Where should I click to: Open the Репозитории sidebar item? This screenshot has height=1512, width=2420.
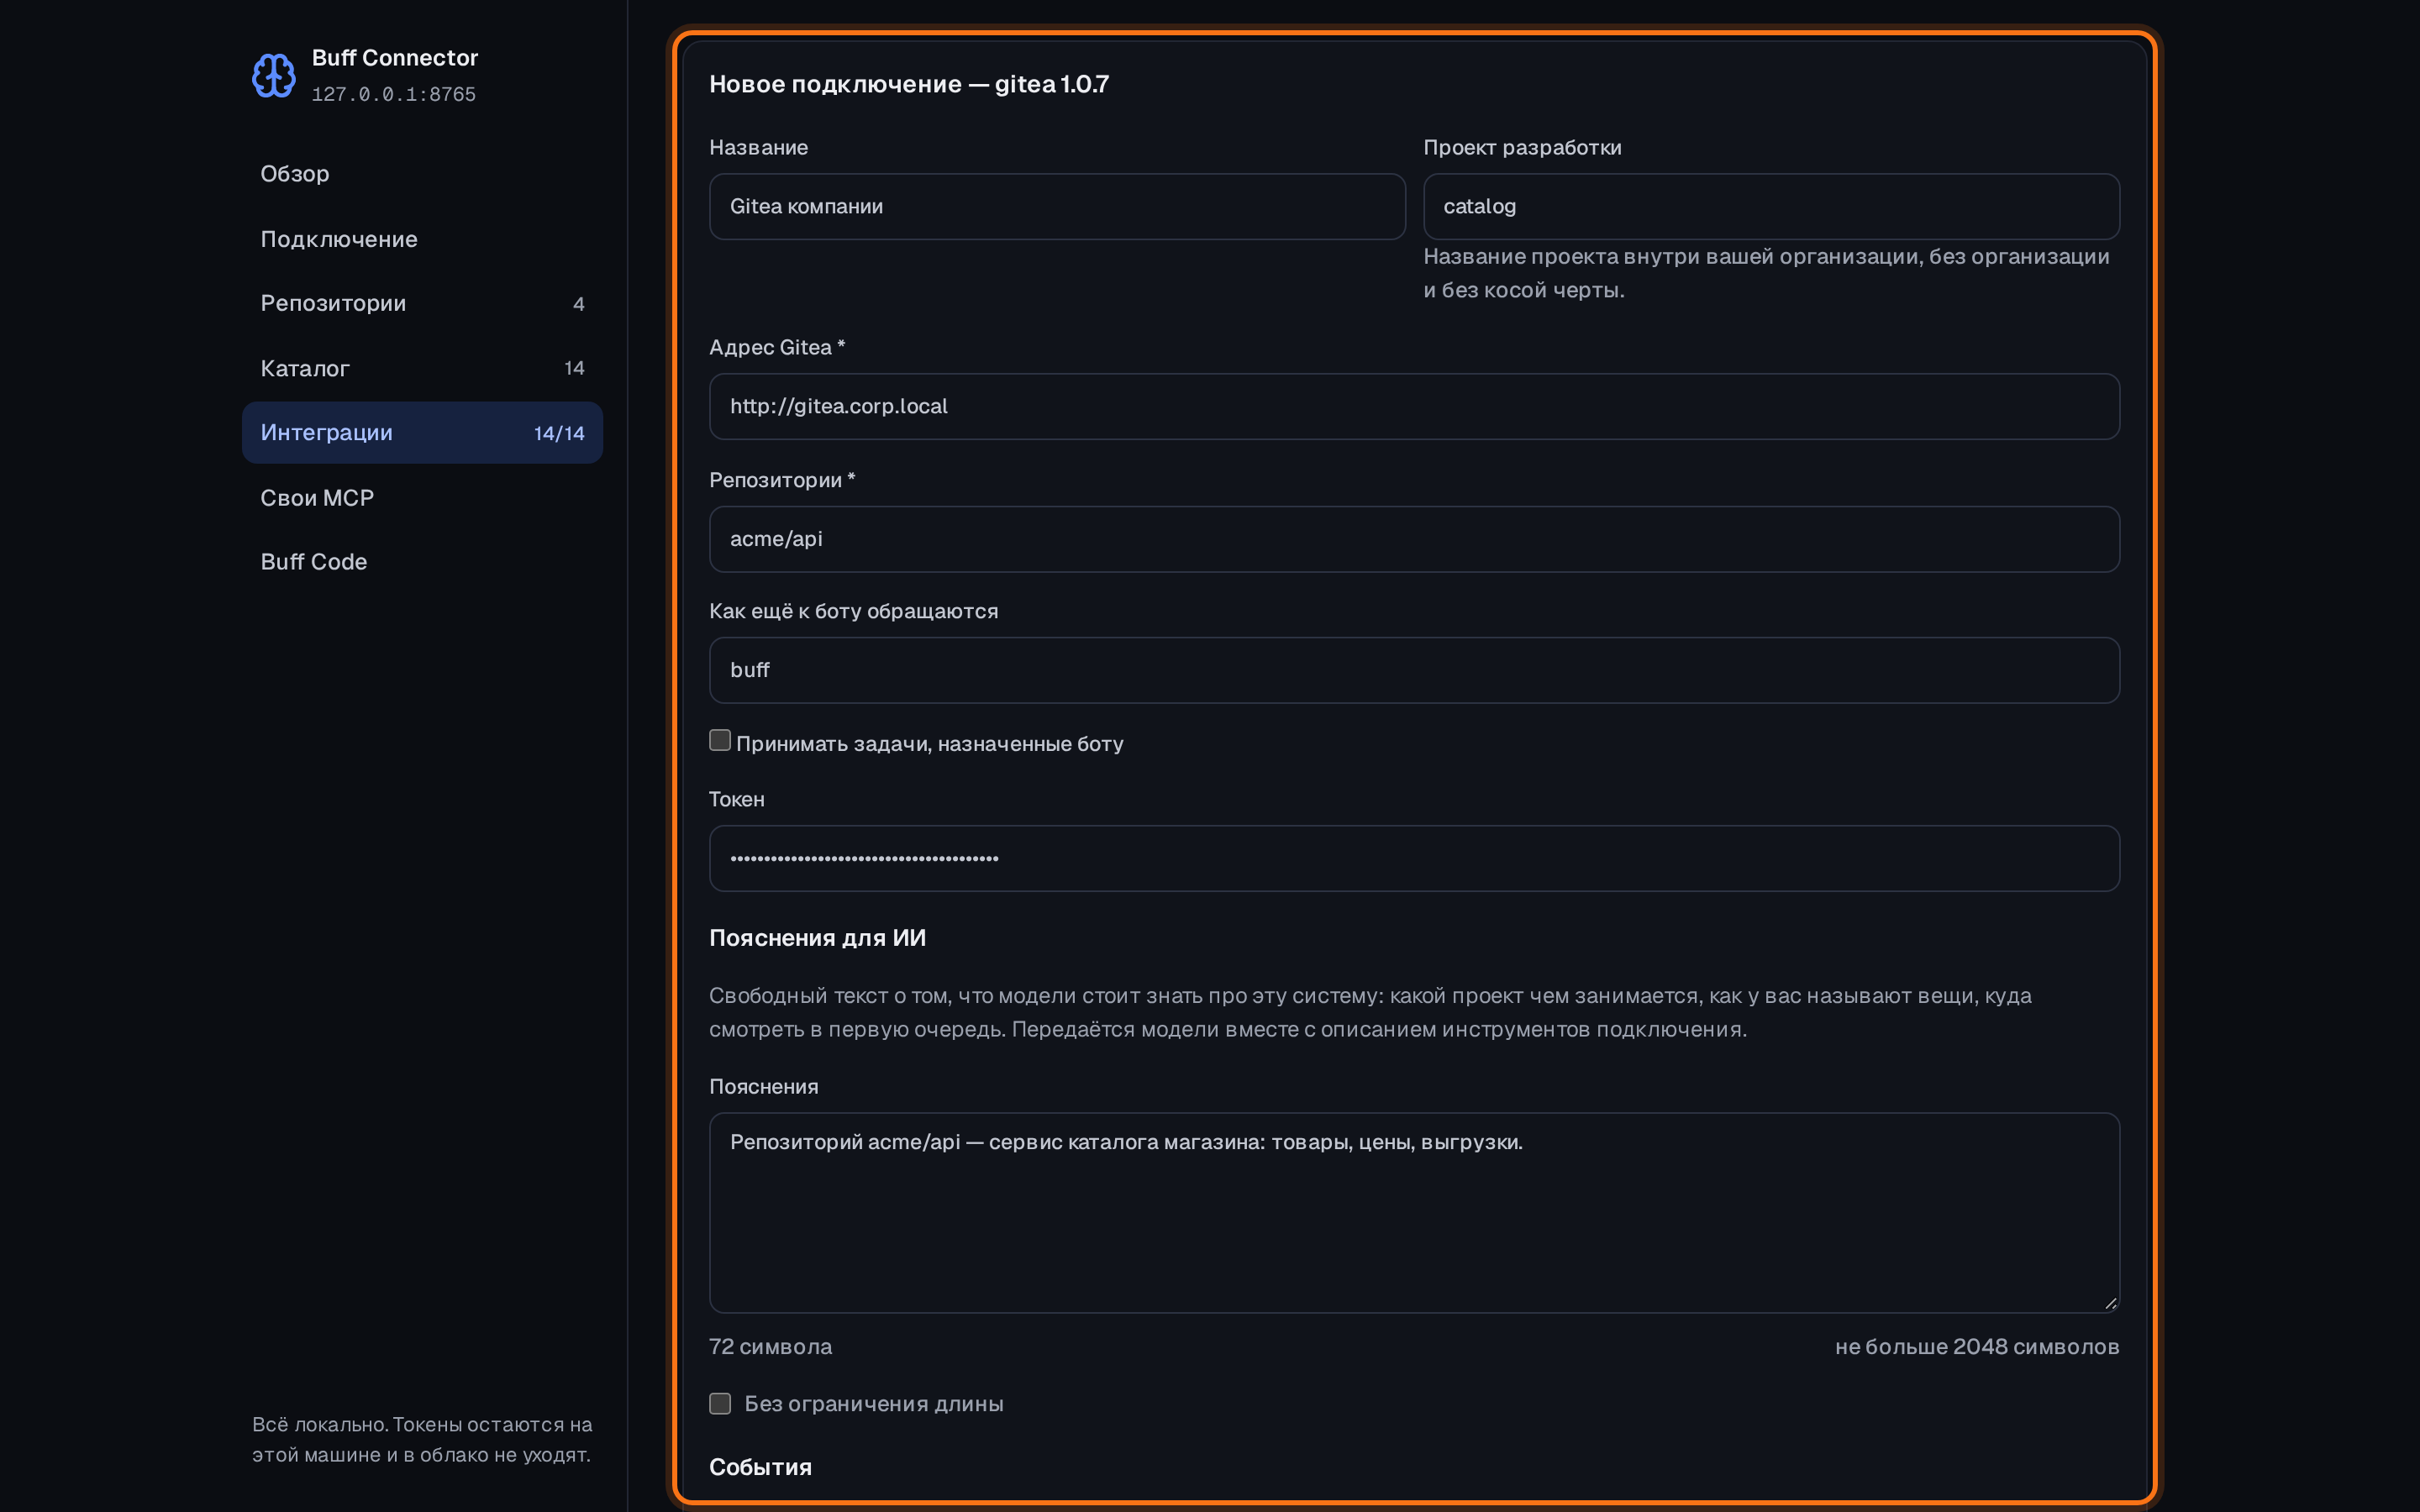tap(422, 303)
